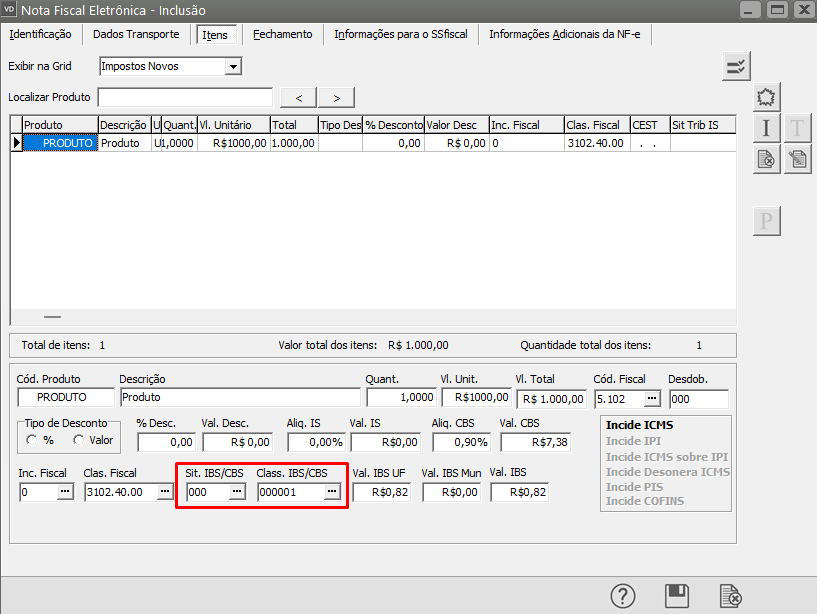Click the 'I' button on right toolbar
This screenshot has width=817, height=614.
(766, 128)
